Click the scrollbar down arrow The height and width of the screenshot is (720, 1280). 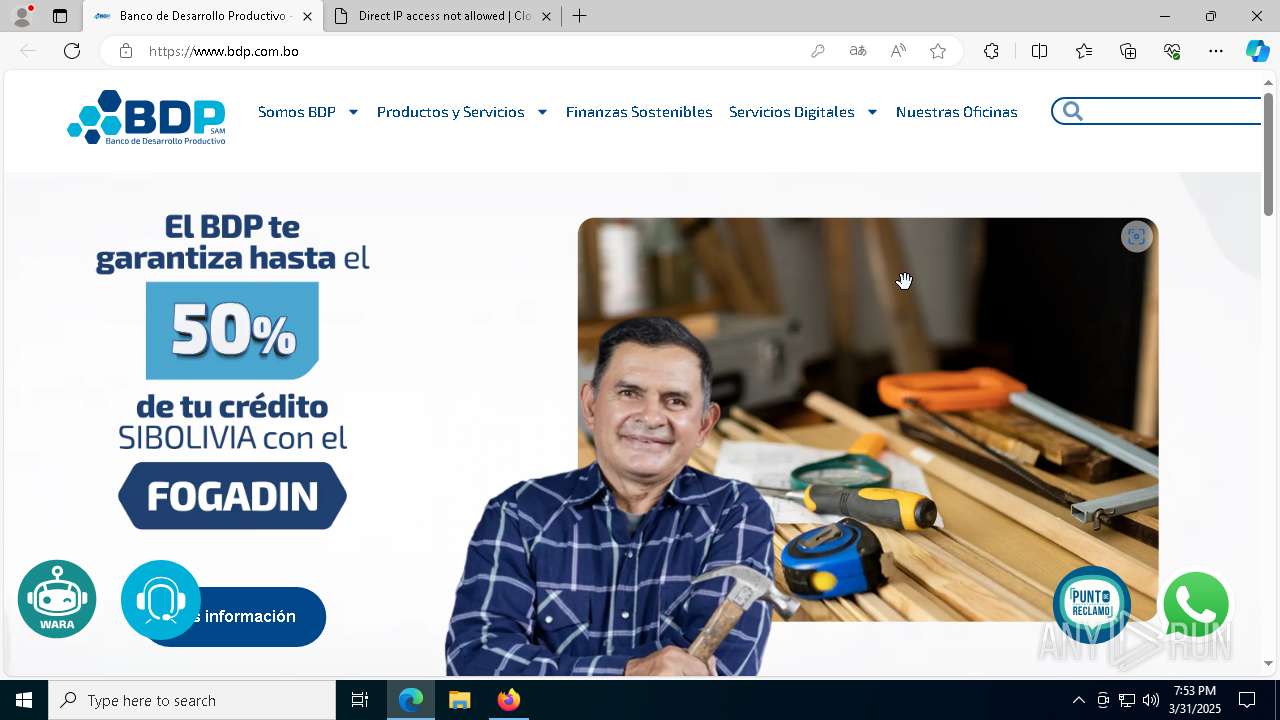[x=1268, y=663]
